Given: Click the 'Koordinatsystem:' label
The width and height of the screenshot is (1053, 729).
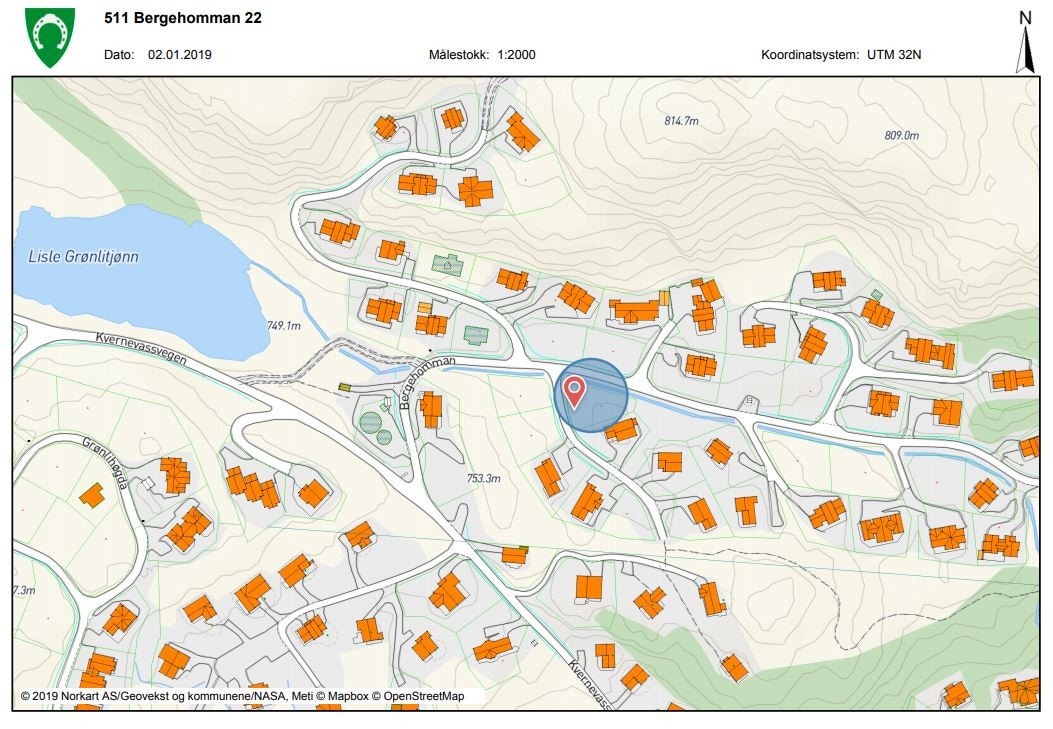Looking at the screenshot, I should coord(810,55).
